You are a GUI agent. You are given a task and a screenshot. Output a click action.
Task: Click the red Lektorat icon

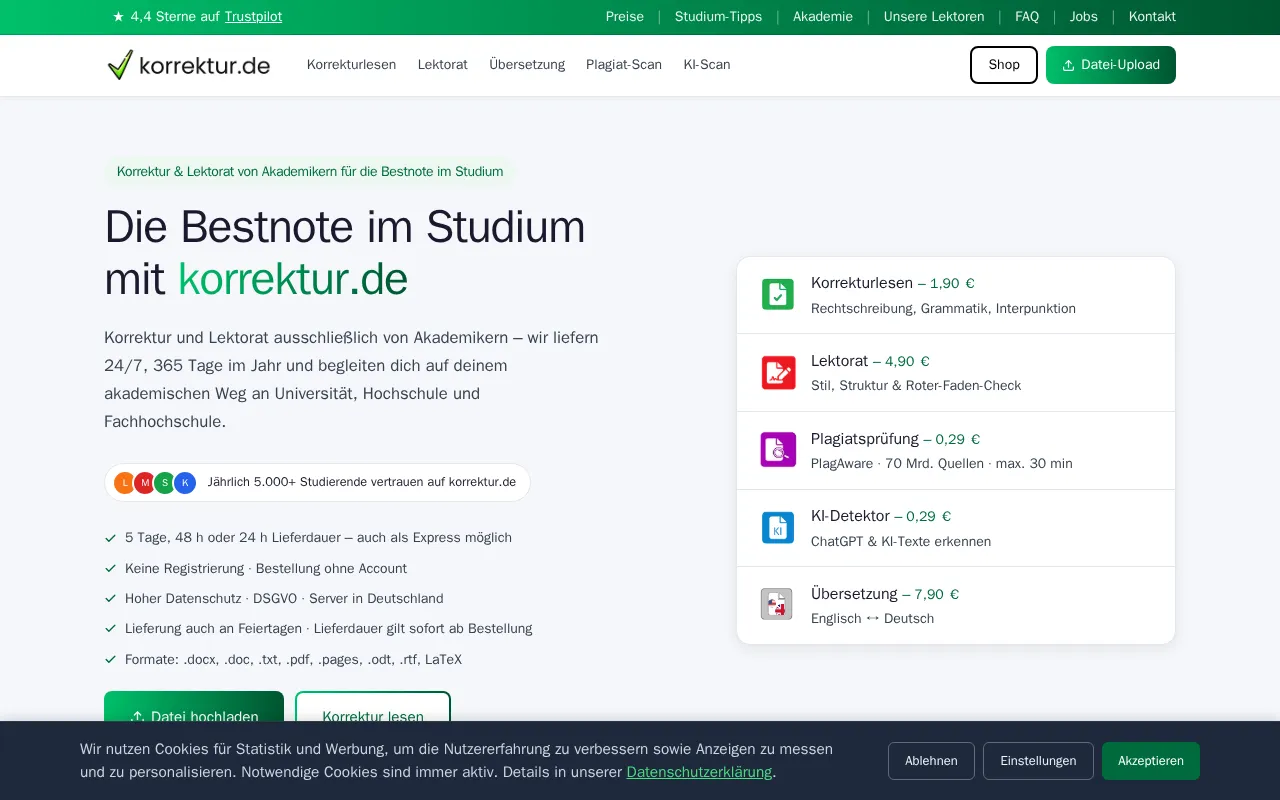coord(777,372)
